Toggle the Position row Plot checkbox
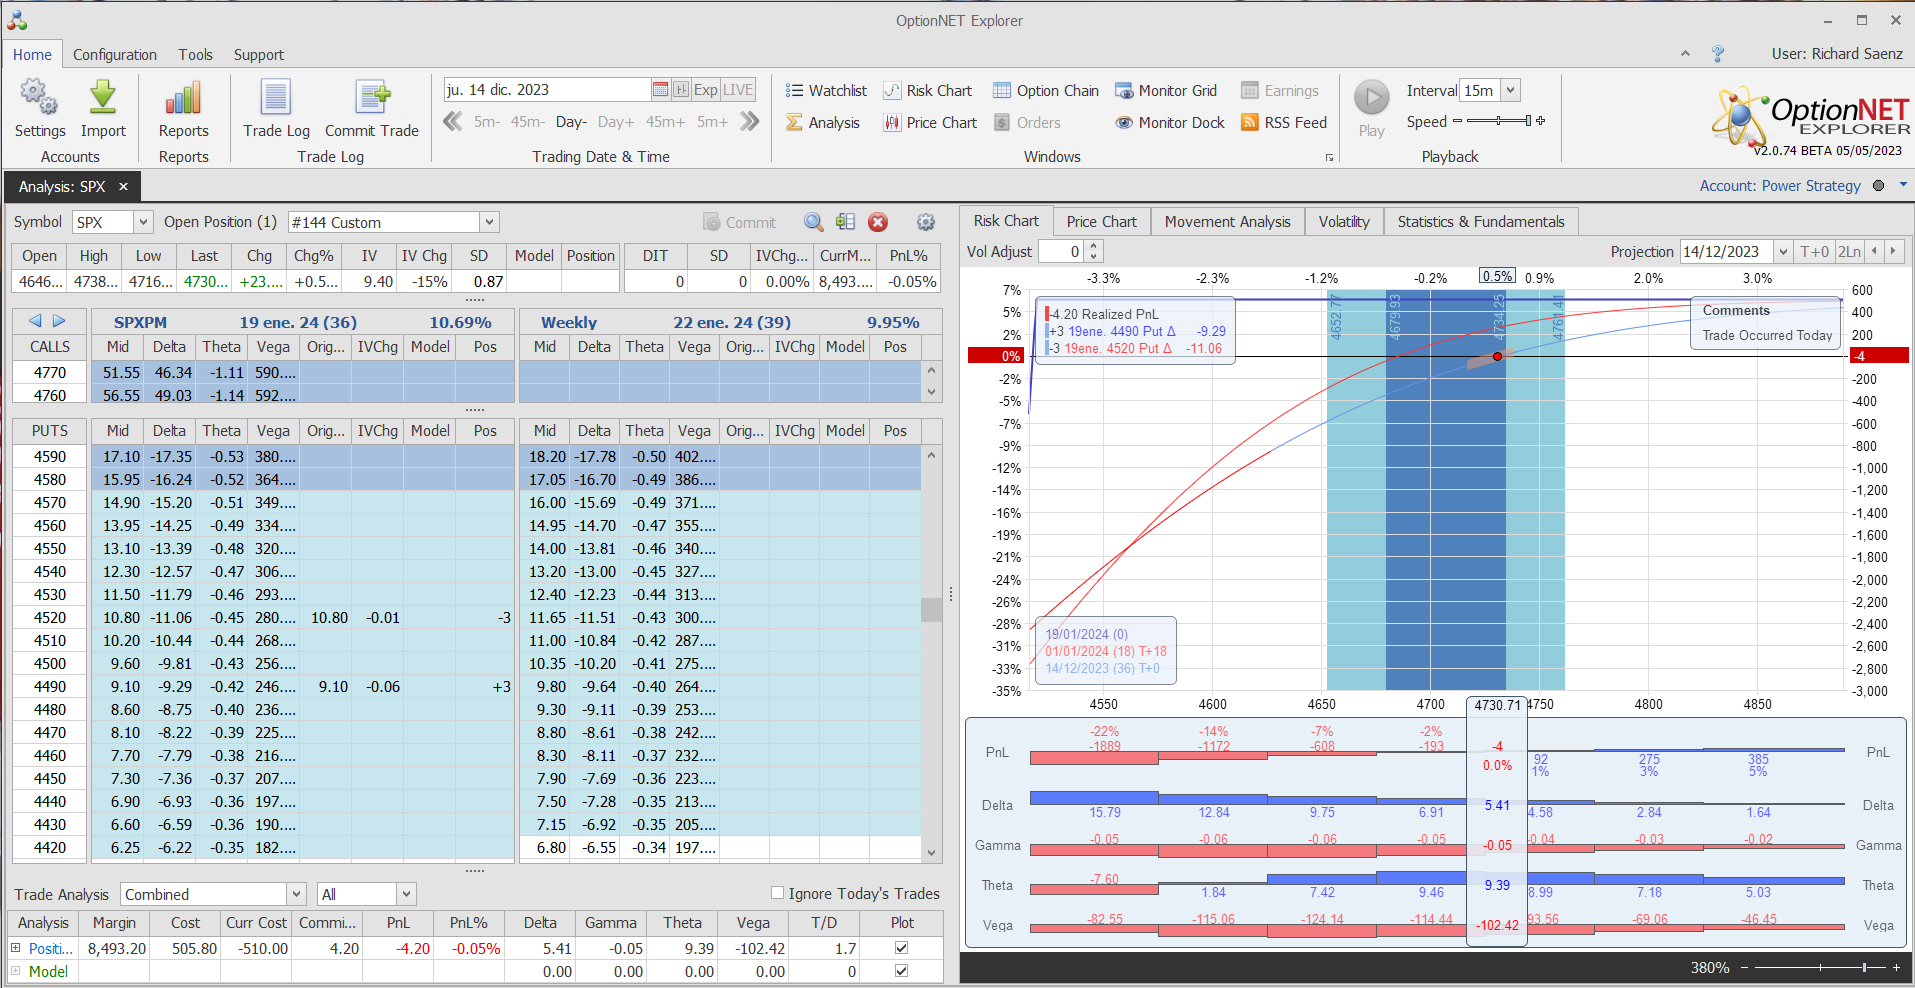Image resolution: width=1915 pixels, height=988 pixels. (x=901, y=948)
